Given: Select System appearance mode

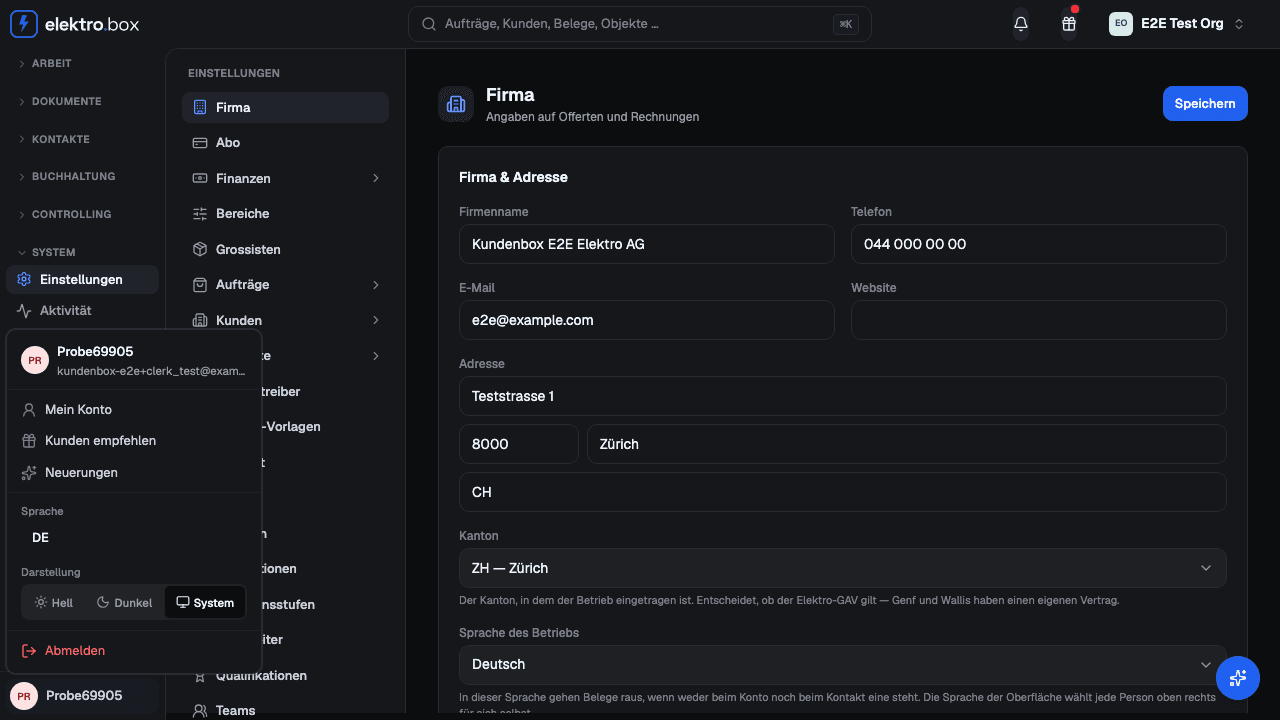Looking at the screenshot, I should [x=205, y=603].
